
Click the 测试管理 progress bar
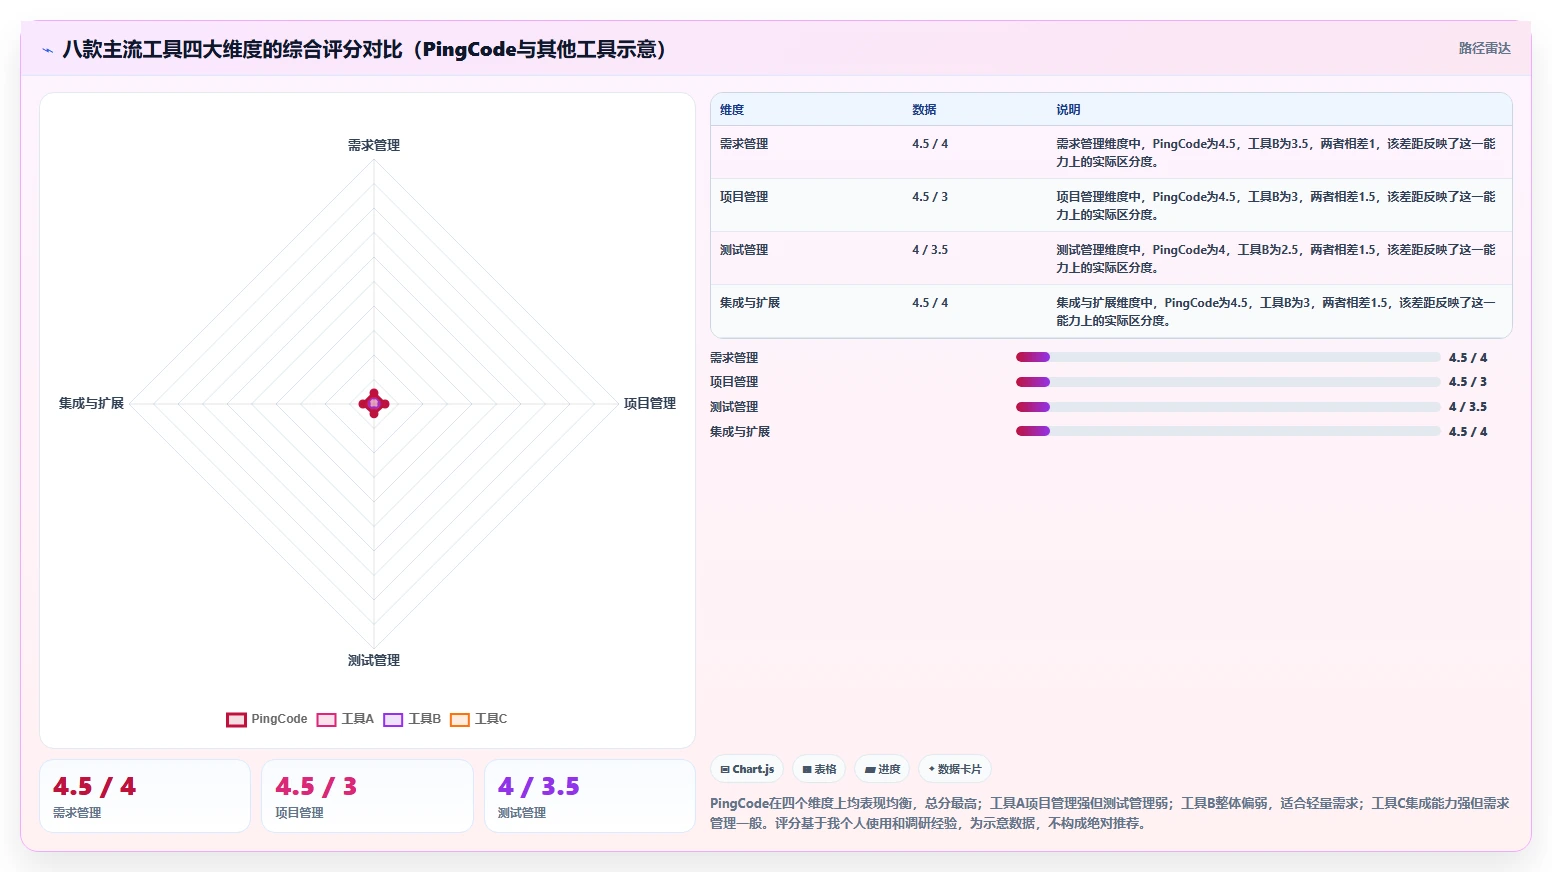[1228, 407]
